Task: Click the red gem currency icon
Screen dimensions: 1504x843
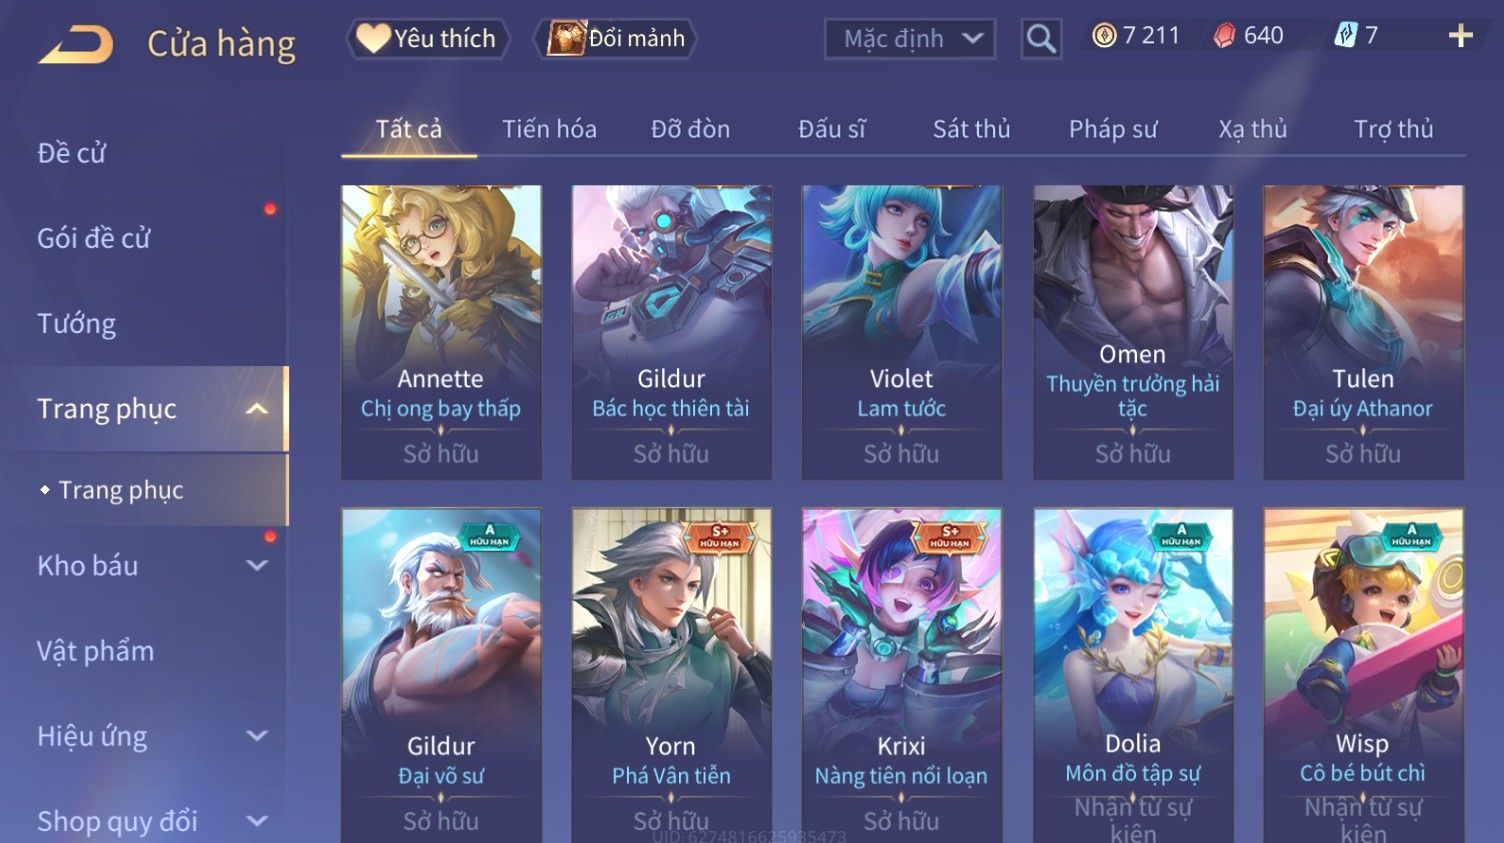Action: (x=1224, y=36)
